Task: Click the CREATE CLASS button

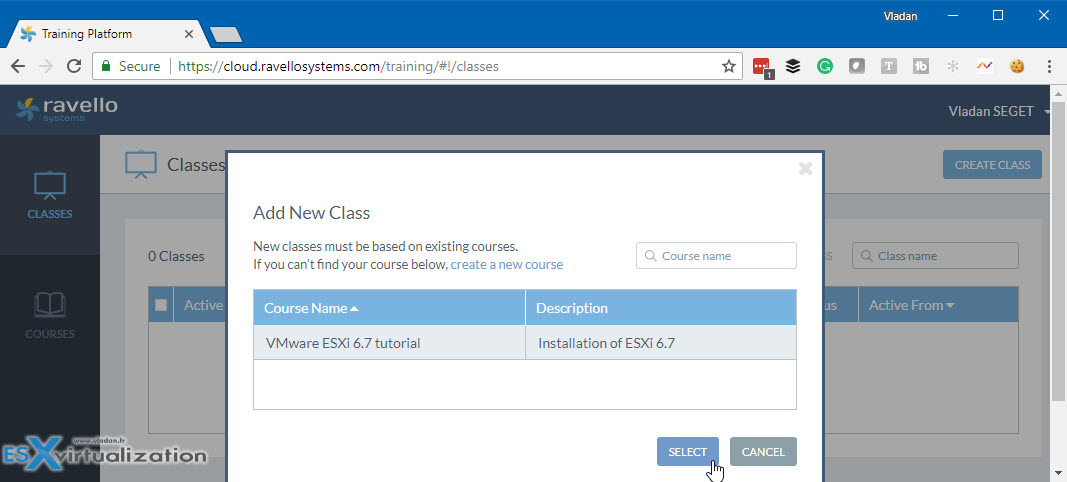Action: point(992,165)
